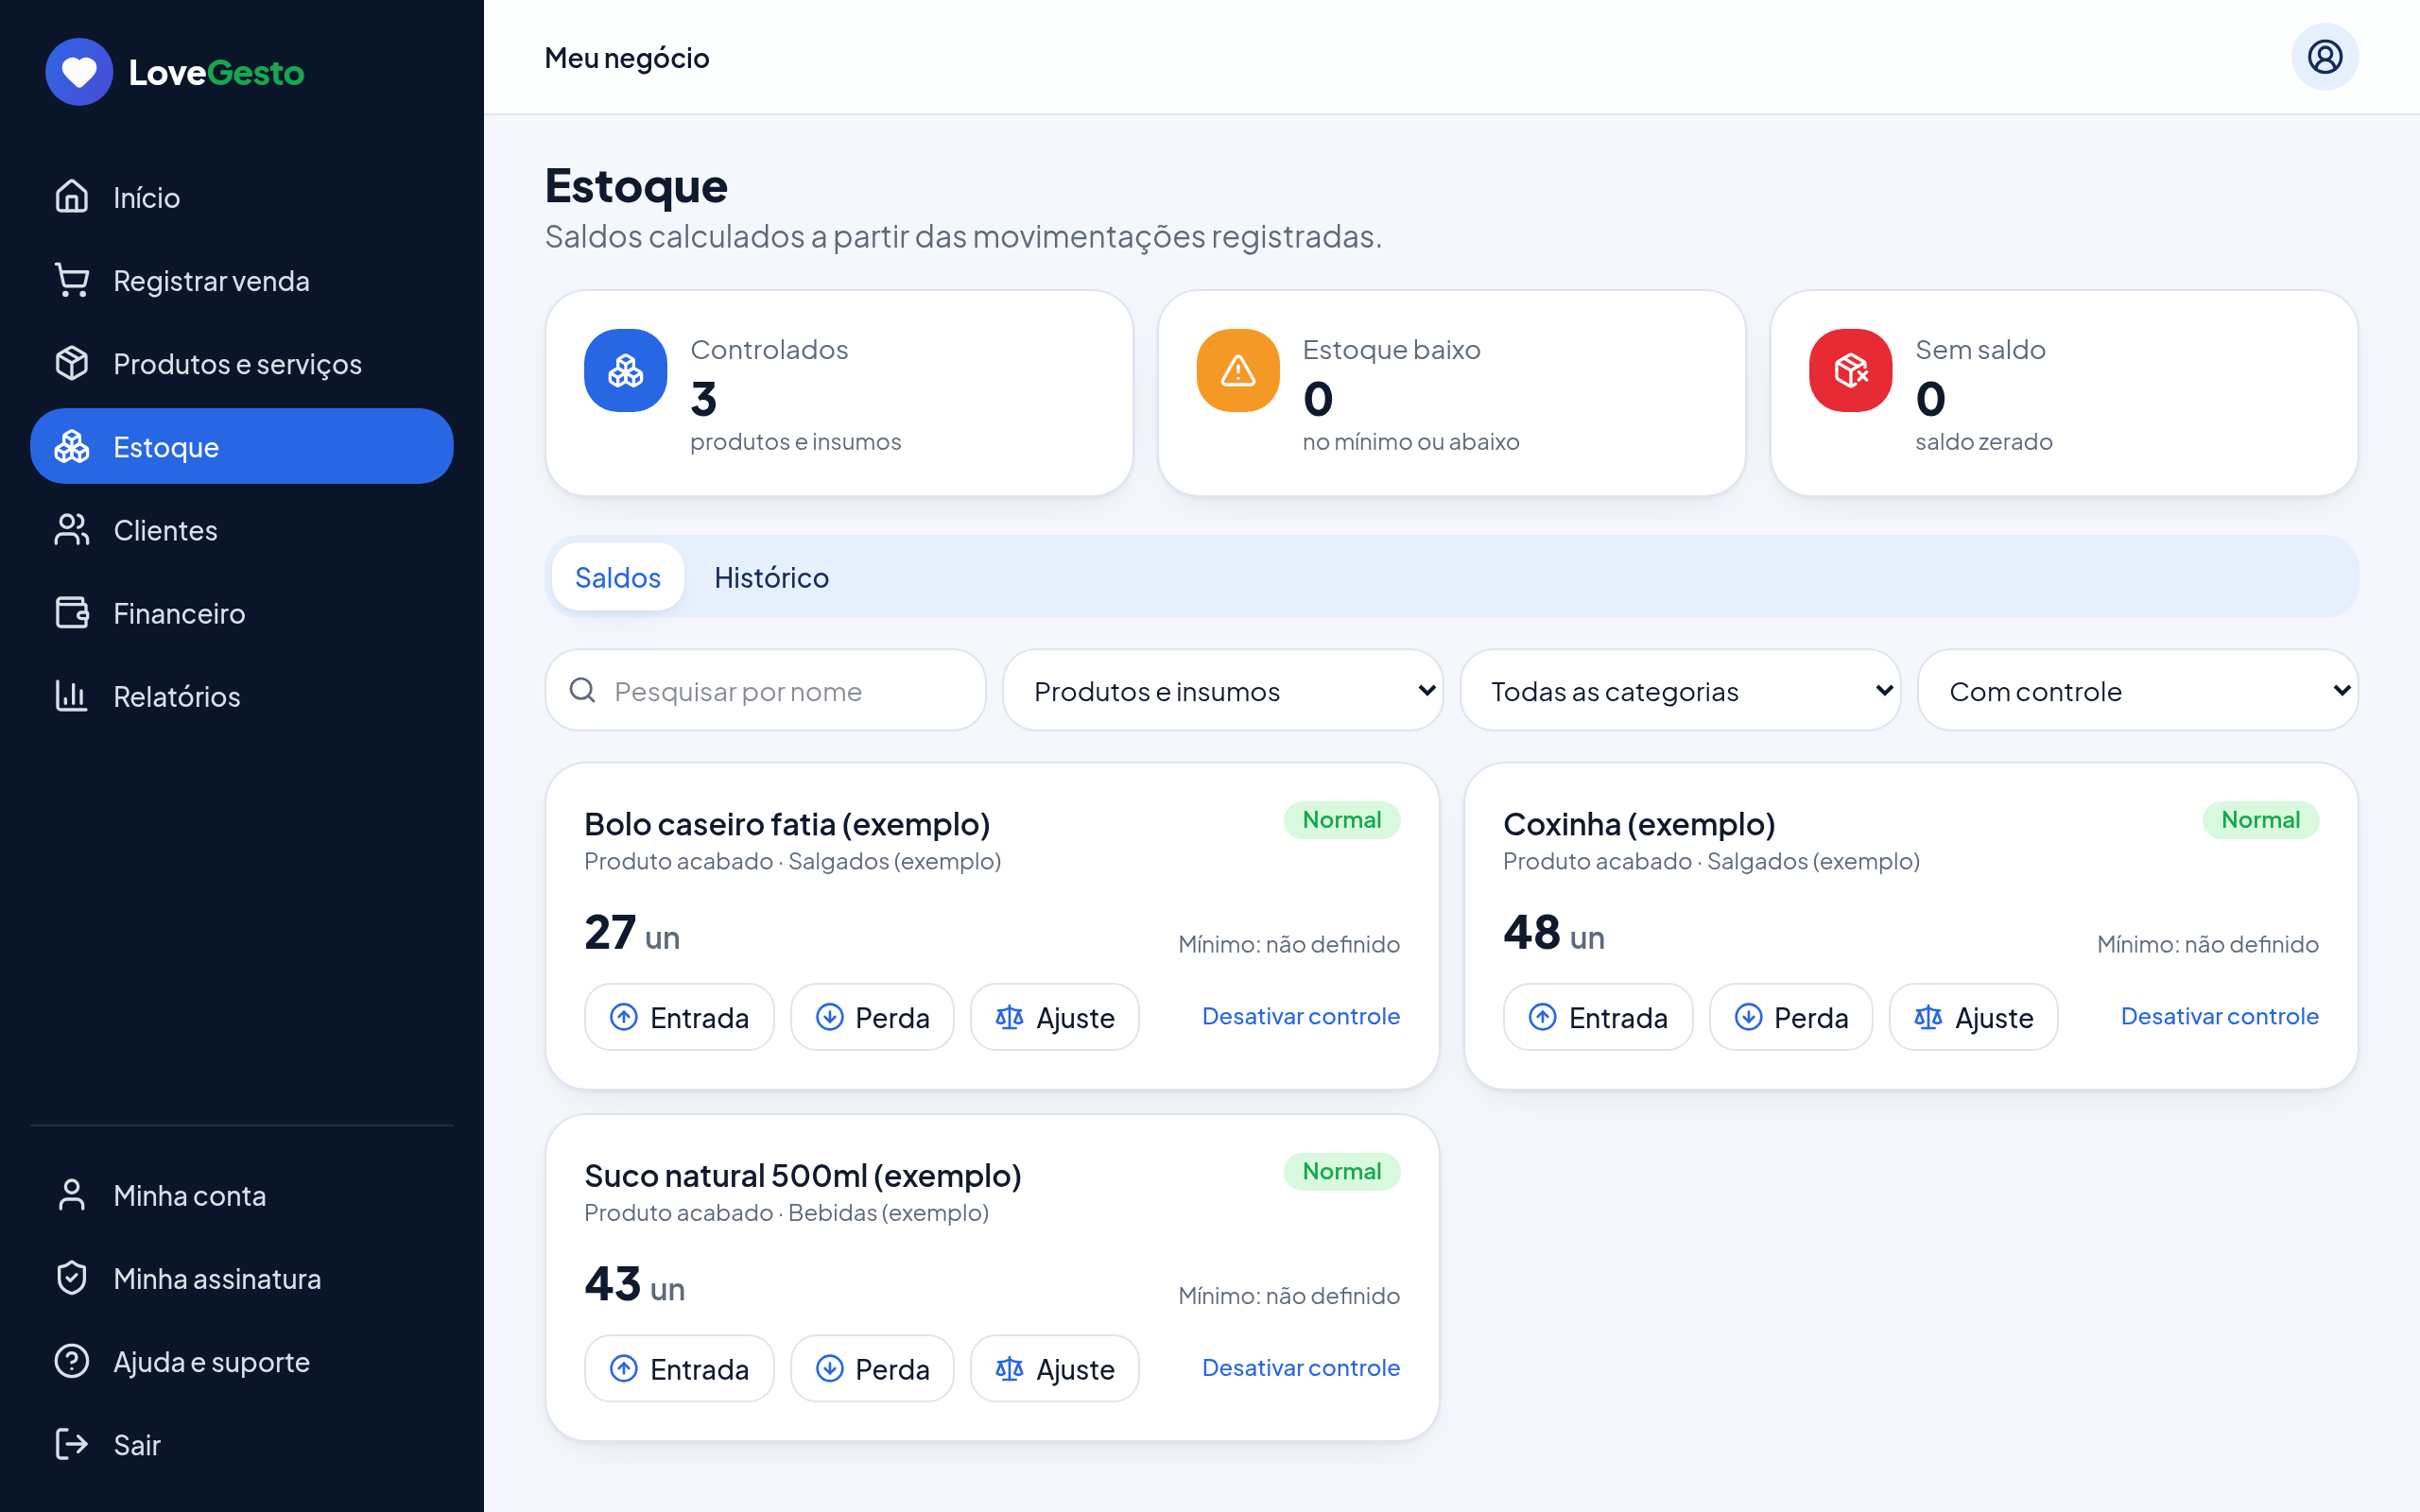This screenshot has height=1512, width=2420.
Task: Click Desativar controle for Coxinha
Action: tap(2219, 1016)
